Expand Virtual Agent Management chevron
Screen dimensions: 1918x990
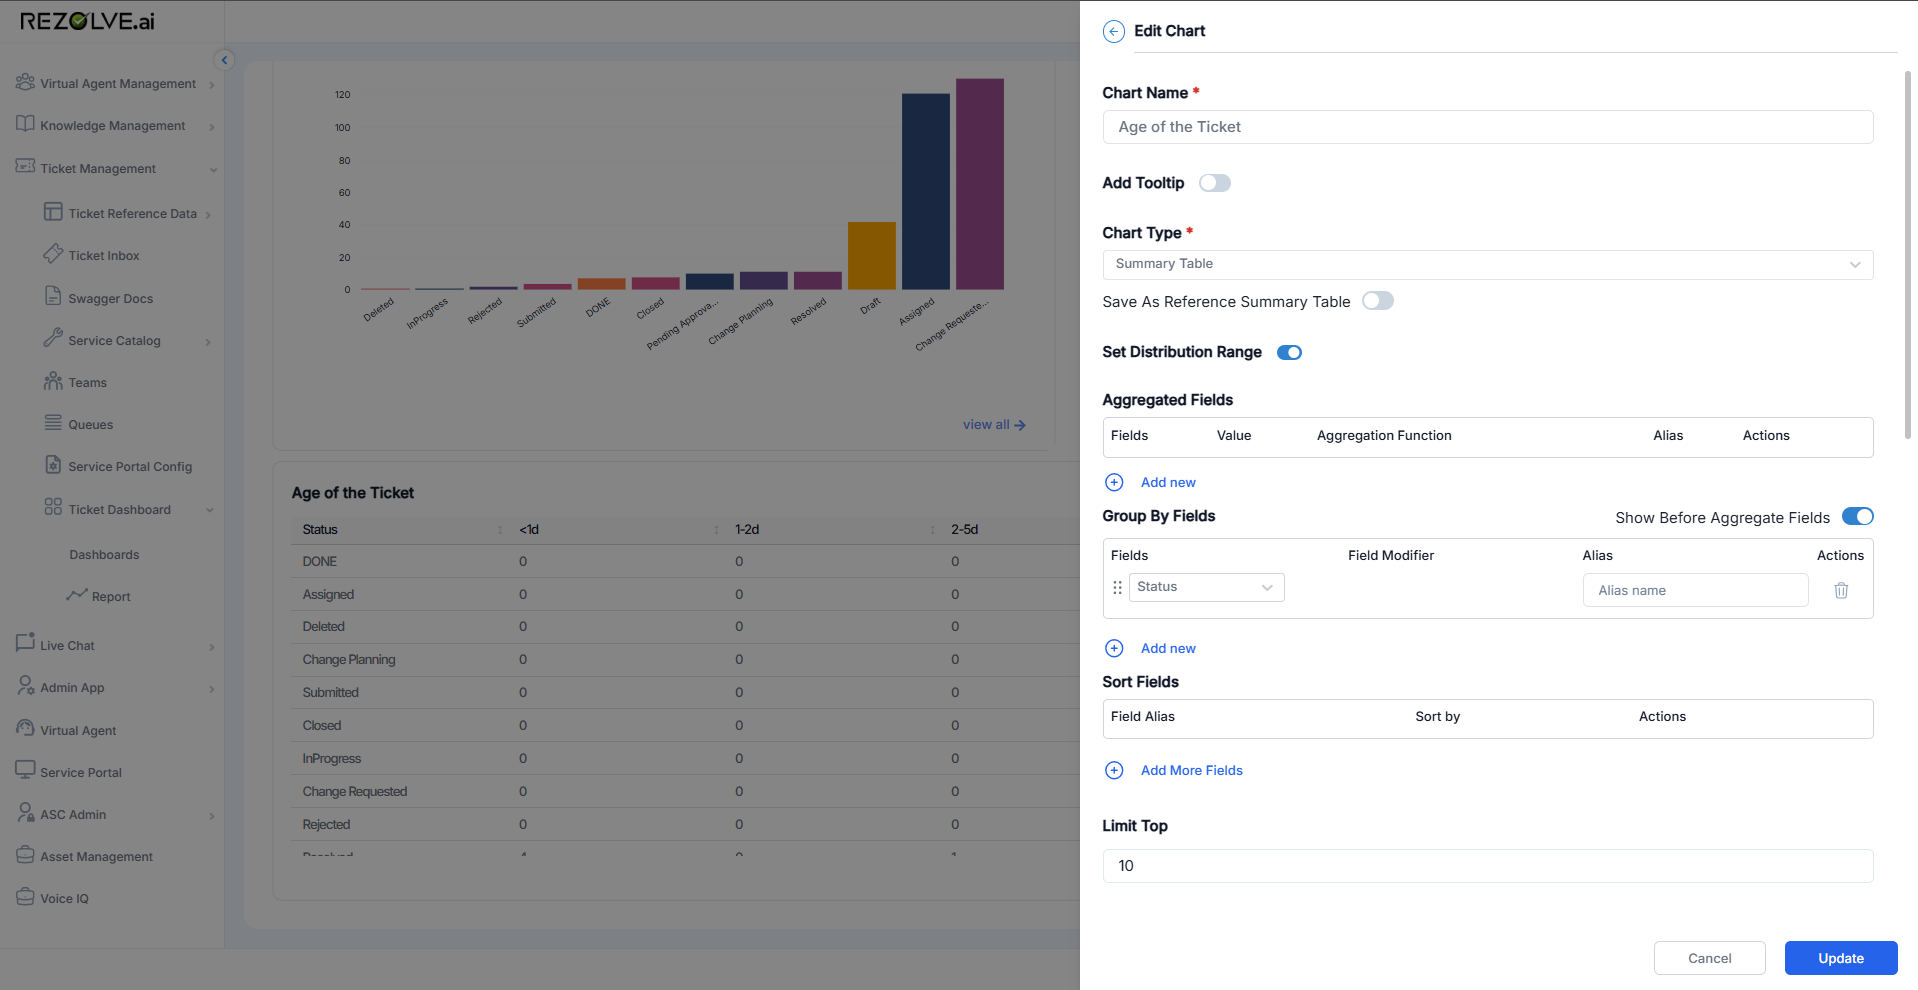[212, 85]
